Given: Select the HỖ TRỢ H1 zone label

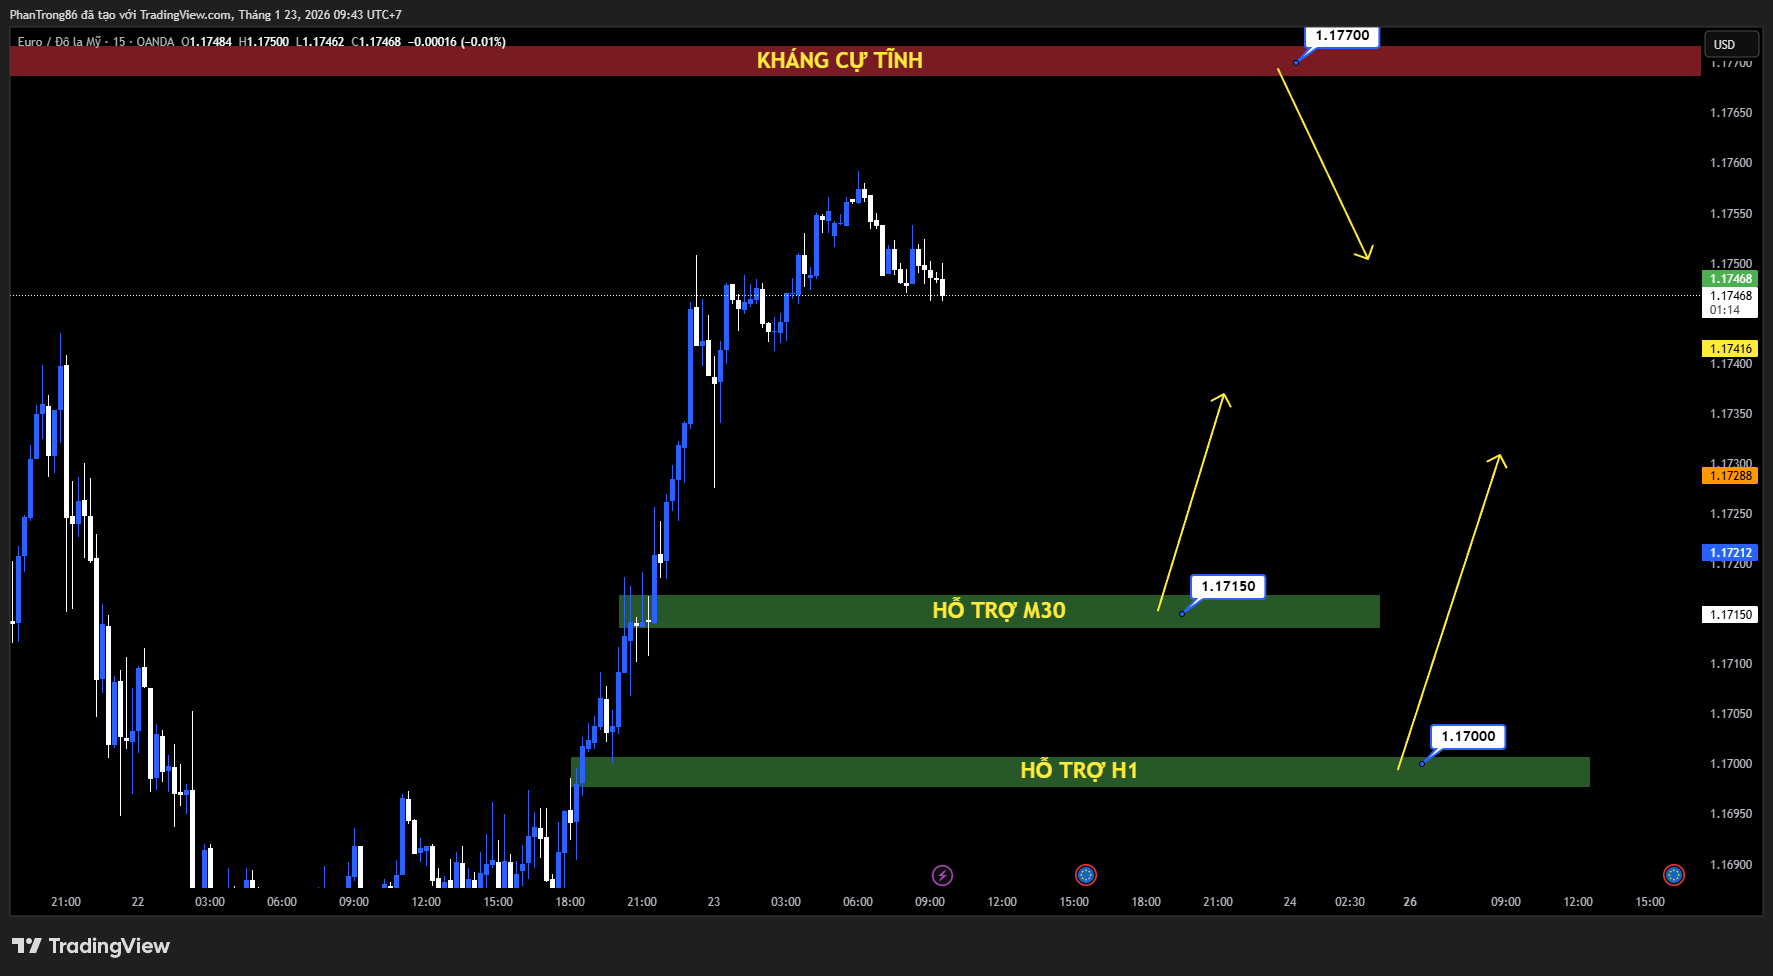Looking at the screenshot, I should click(1079, 771).
